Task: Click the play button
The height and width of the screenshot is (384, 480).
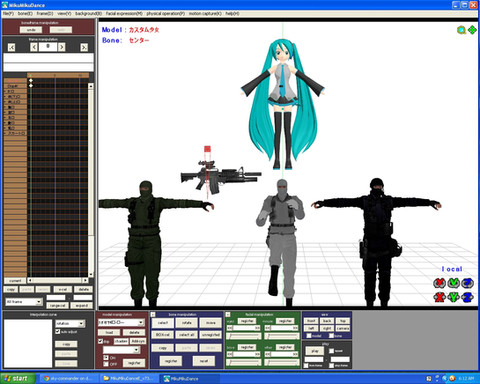Action: pyautogui.click(x=315, y=351)
